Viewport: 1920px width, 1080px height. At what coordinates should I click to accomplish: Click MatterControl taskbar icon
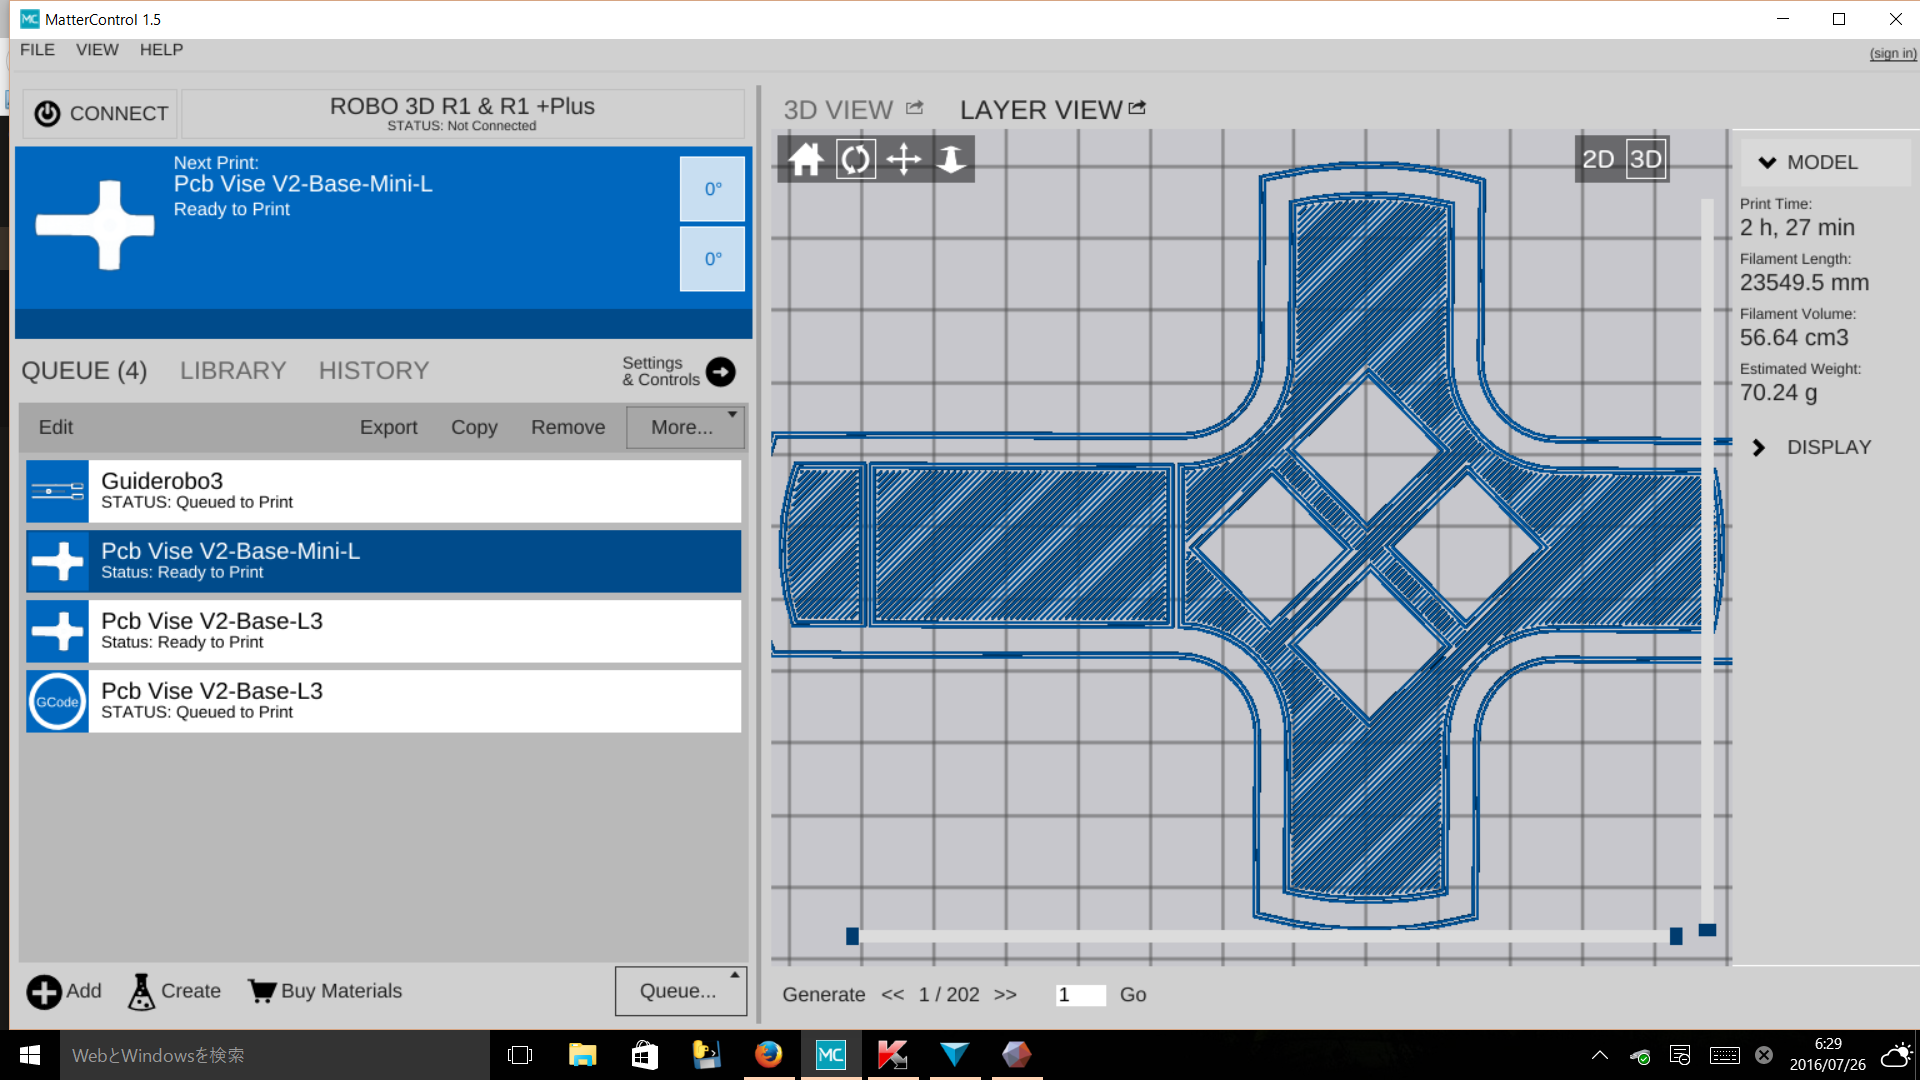coord(830,1055)
